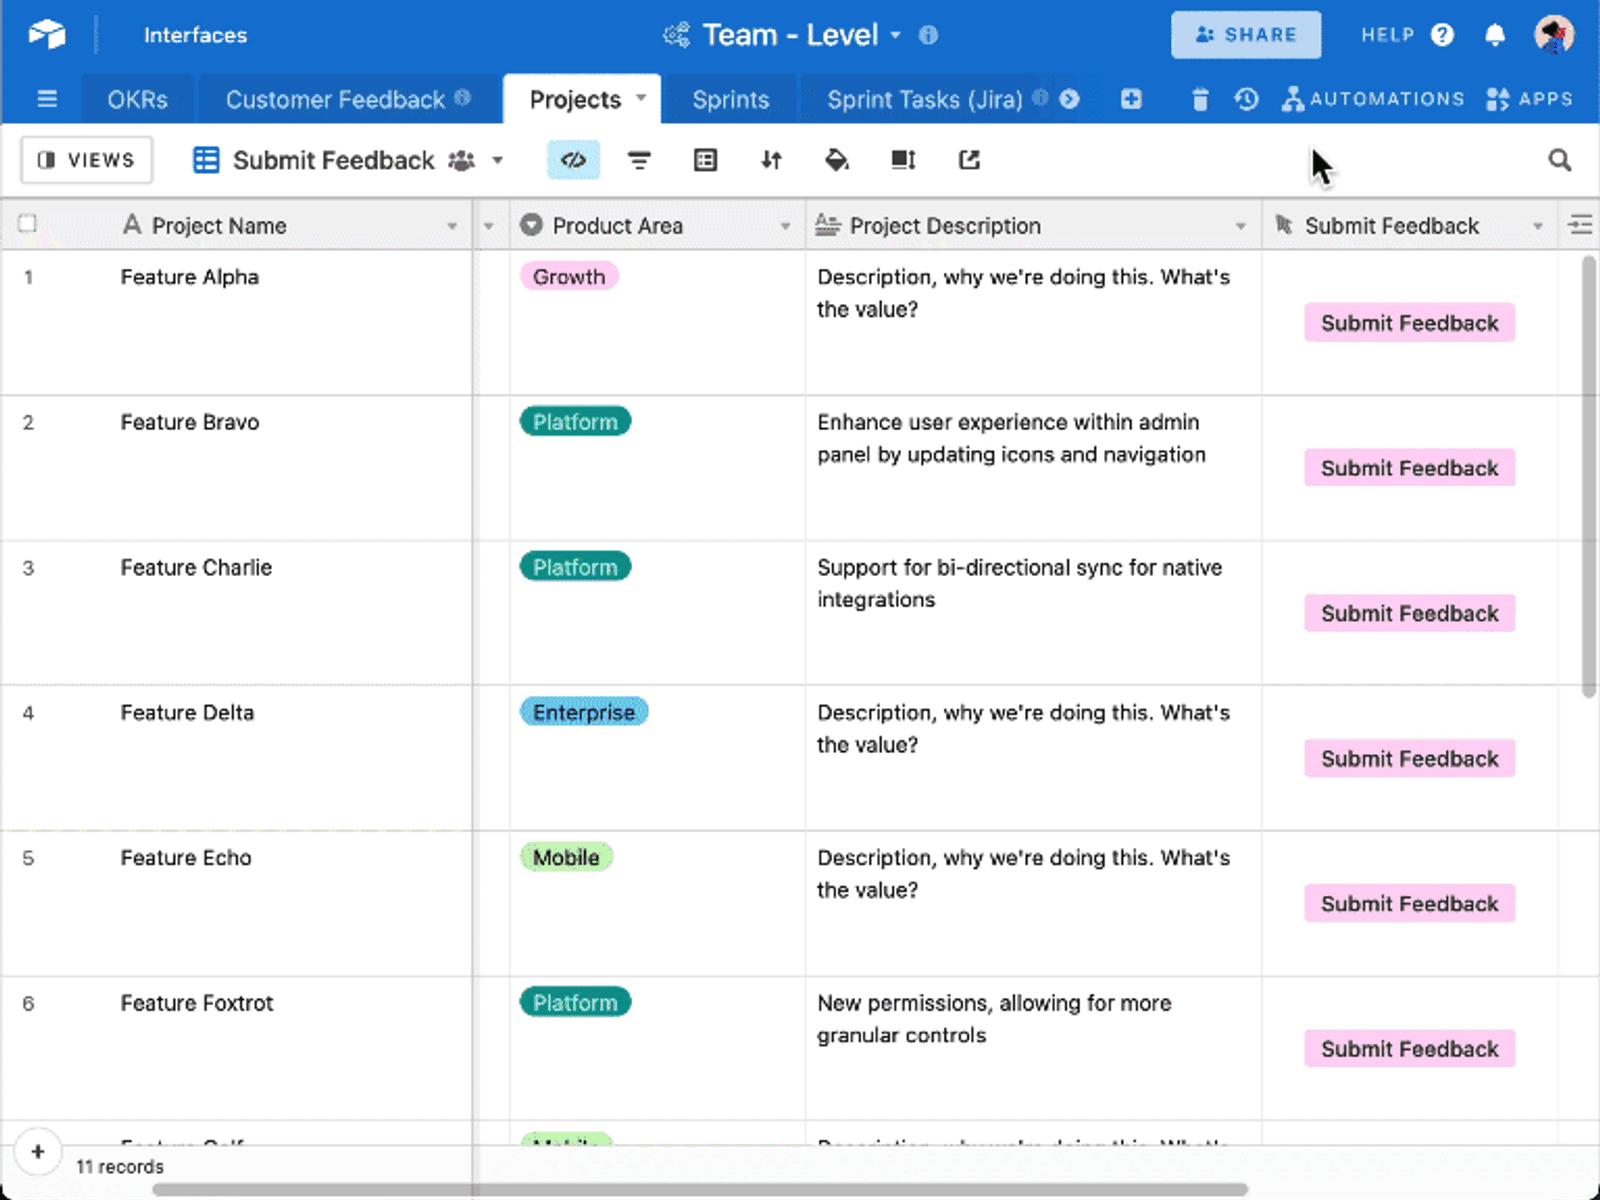Change row height with toolbar icon
This screenshot has width=1600, height=1200.
coord(903,160)
